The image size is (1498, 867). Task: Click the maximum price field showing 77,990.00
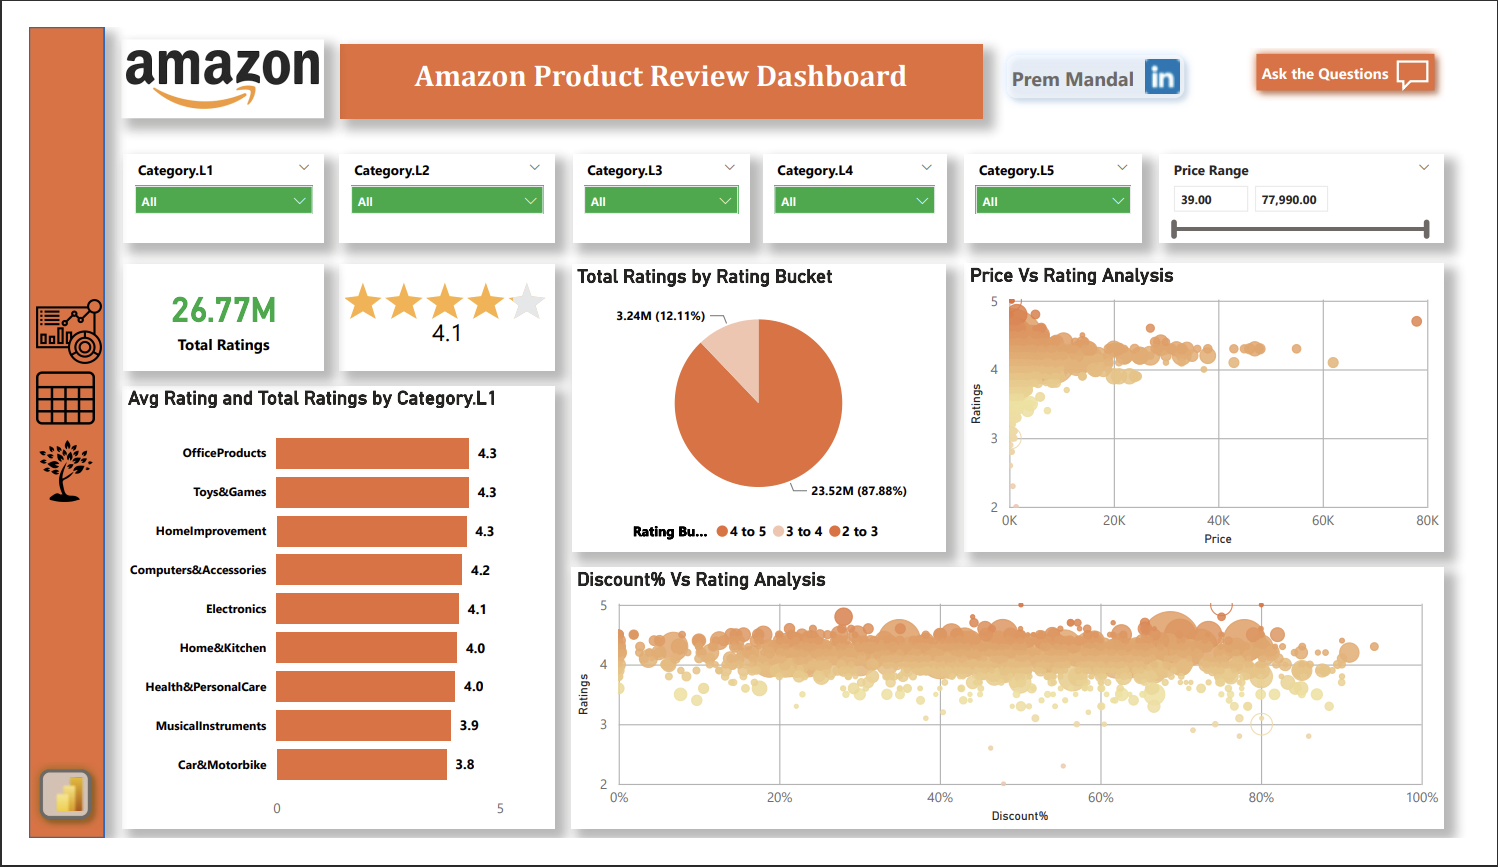1290,200
